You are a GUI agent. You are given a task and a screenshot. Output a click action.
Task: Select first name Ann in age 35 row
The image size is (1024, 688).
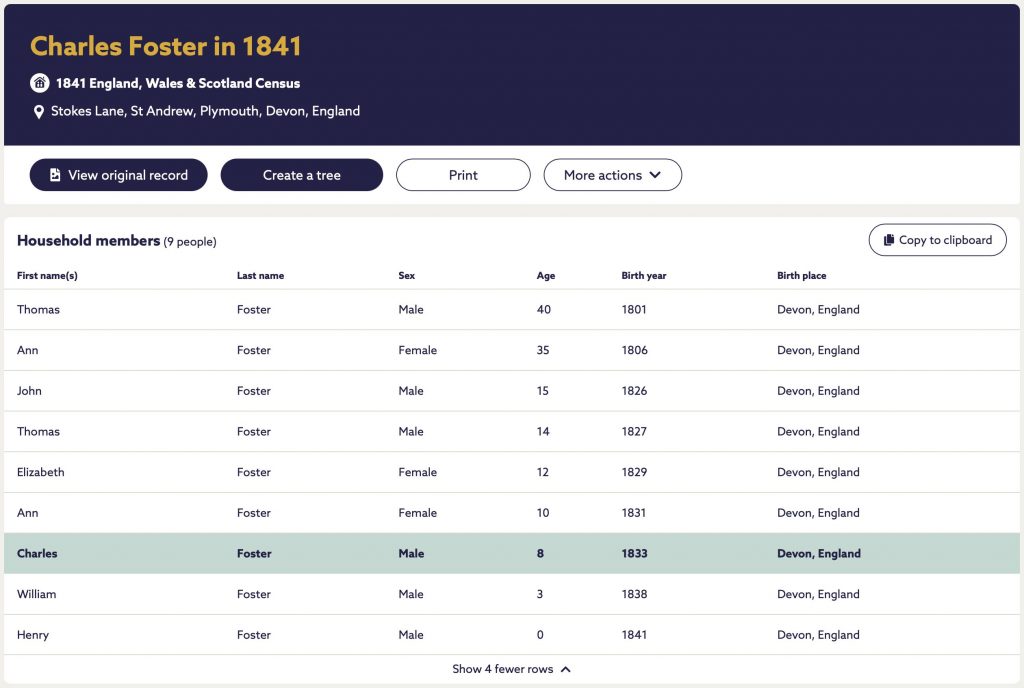27,350
